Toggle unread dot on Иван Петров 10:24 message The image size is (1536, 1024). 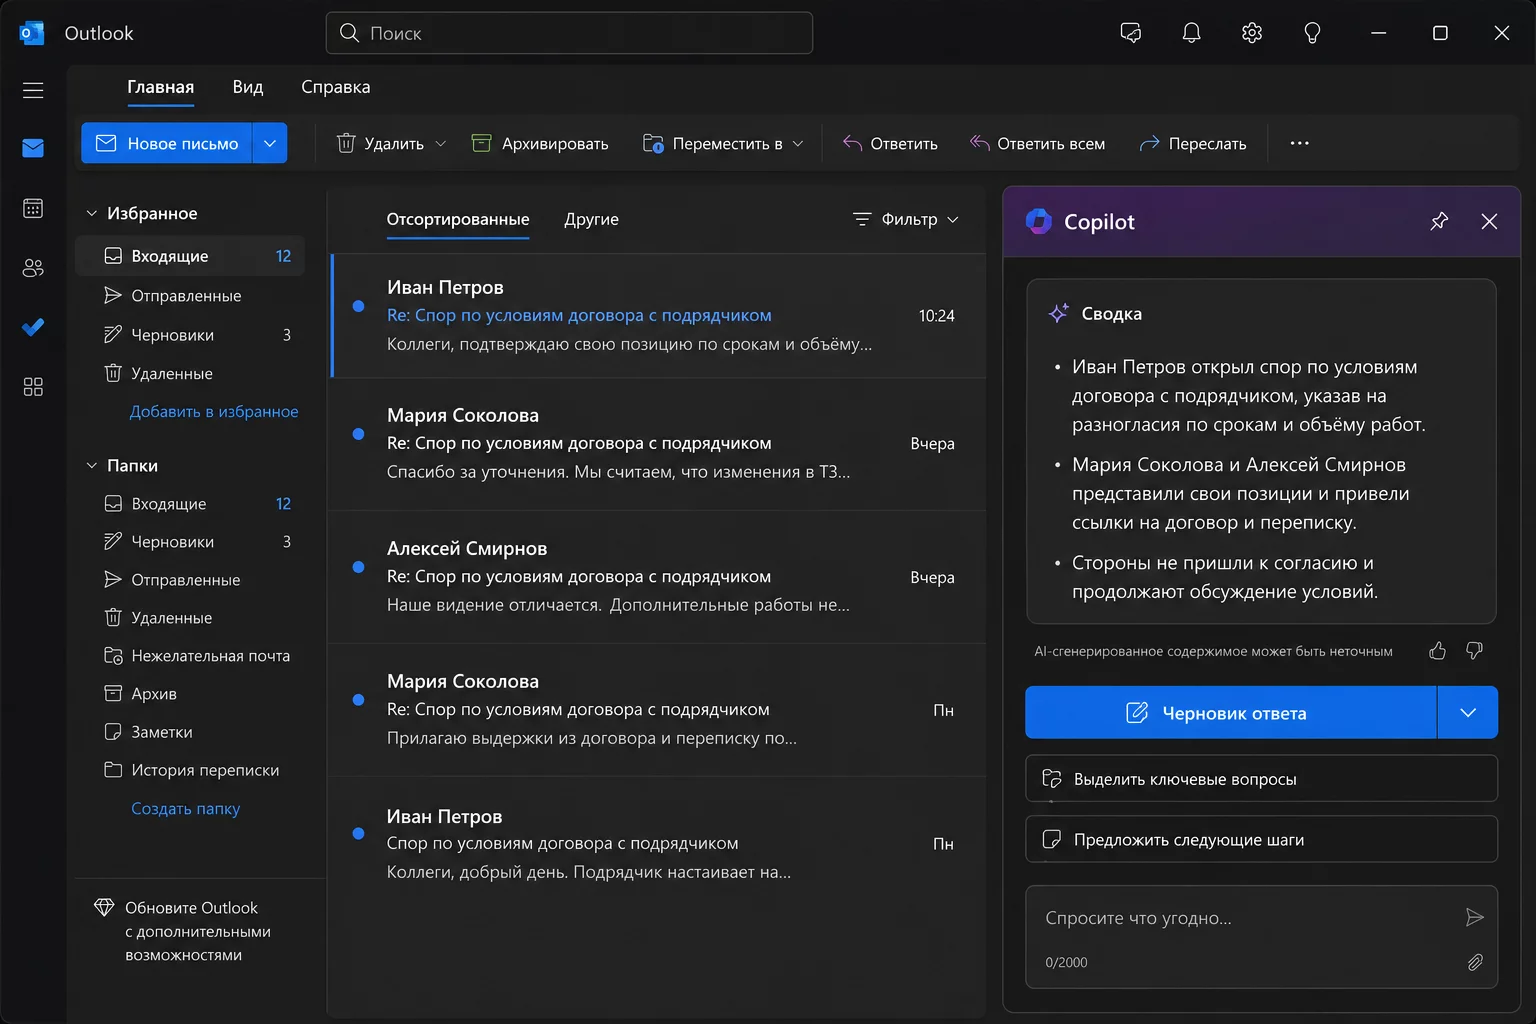[x=358, y=306]
